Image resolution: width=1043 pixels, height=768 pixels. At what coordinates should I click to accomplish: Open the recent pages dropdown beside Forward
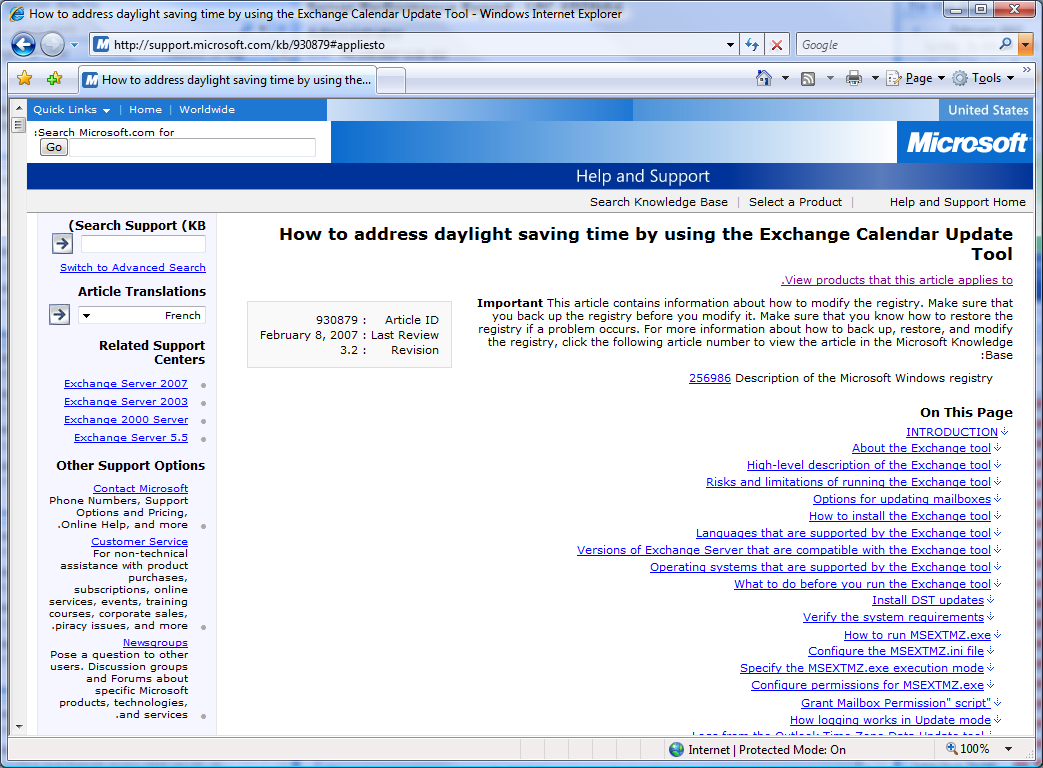(74, 45)
